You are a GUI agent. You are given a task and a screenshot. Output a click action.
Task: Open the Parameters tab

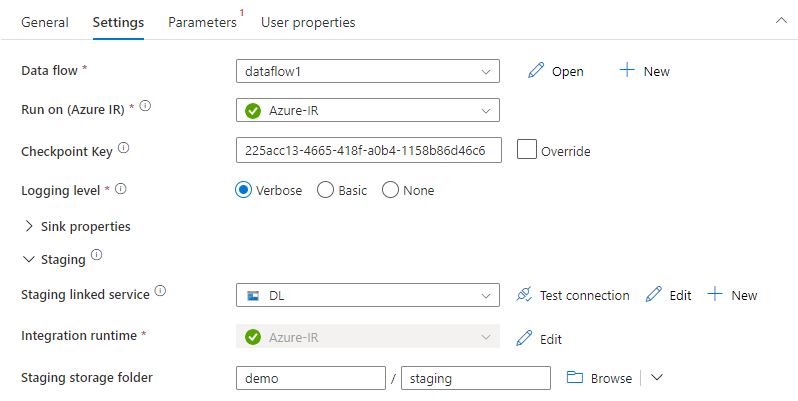(203, 22)
